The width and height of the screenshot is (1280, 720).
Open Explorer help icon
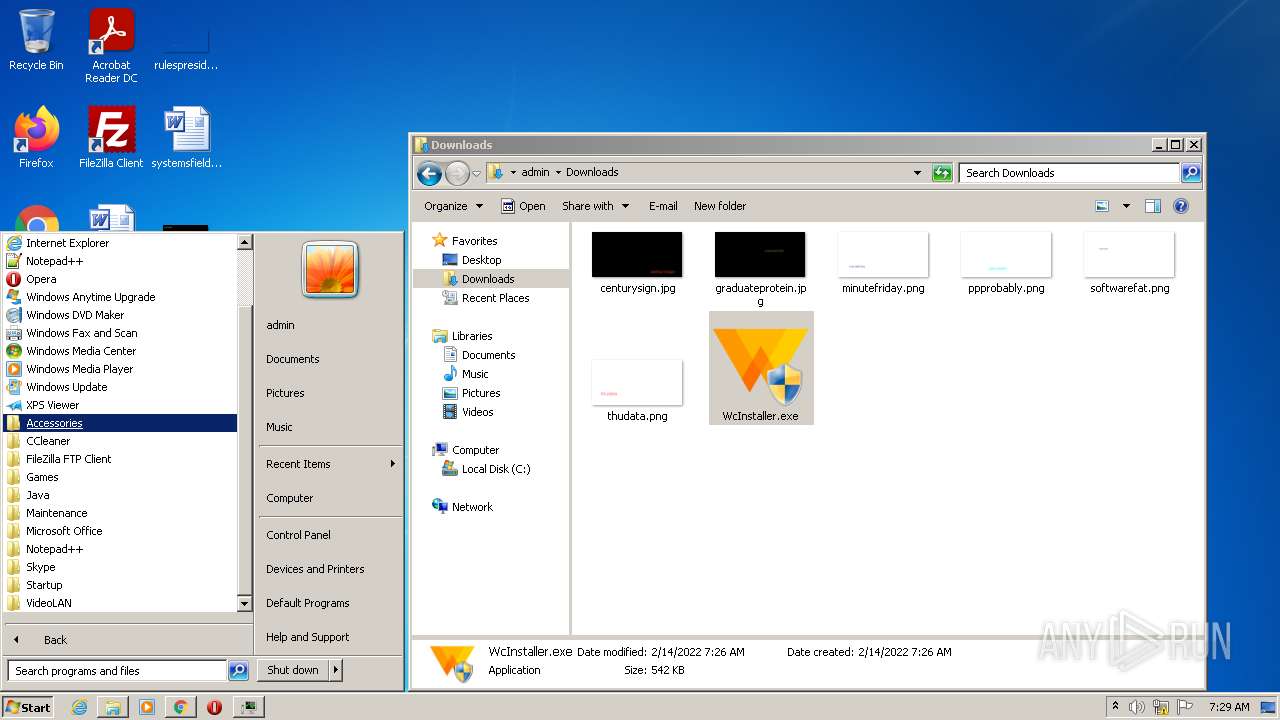click(1180, 206)
